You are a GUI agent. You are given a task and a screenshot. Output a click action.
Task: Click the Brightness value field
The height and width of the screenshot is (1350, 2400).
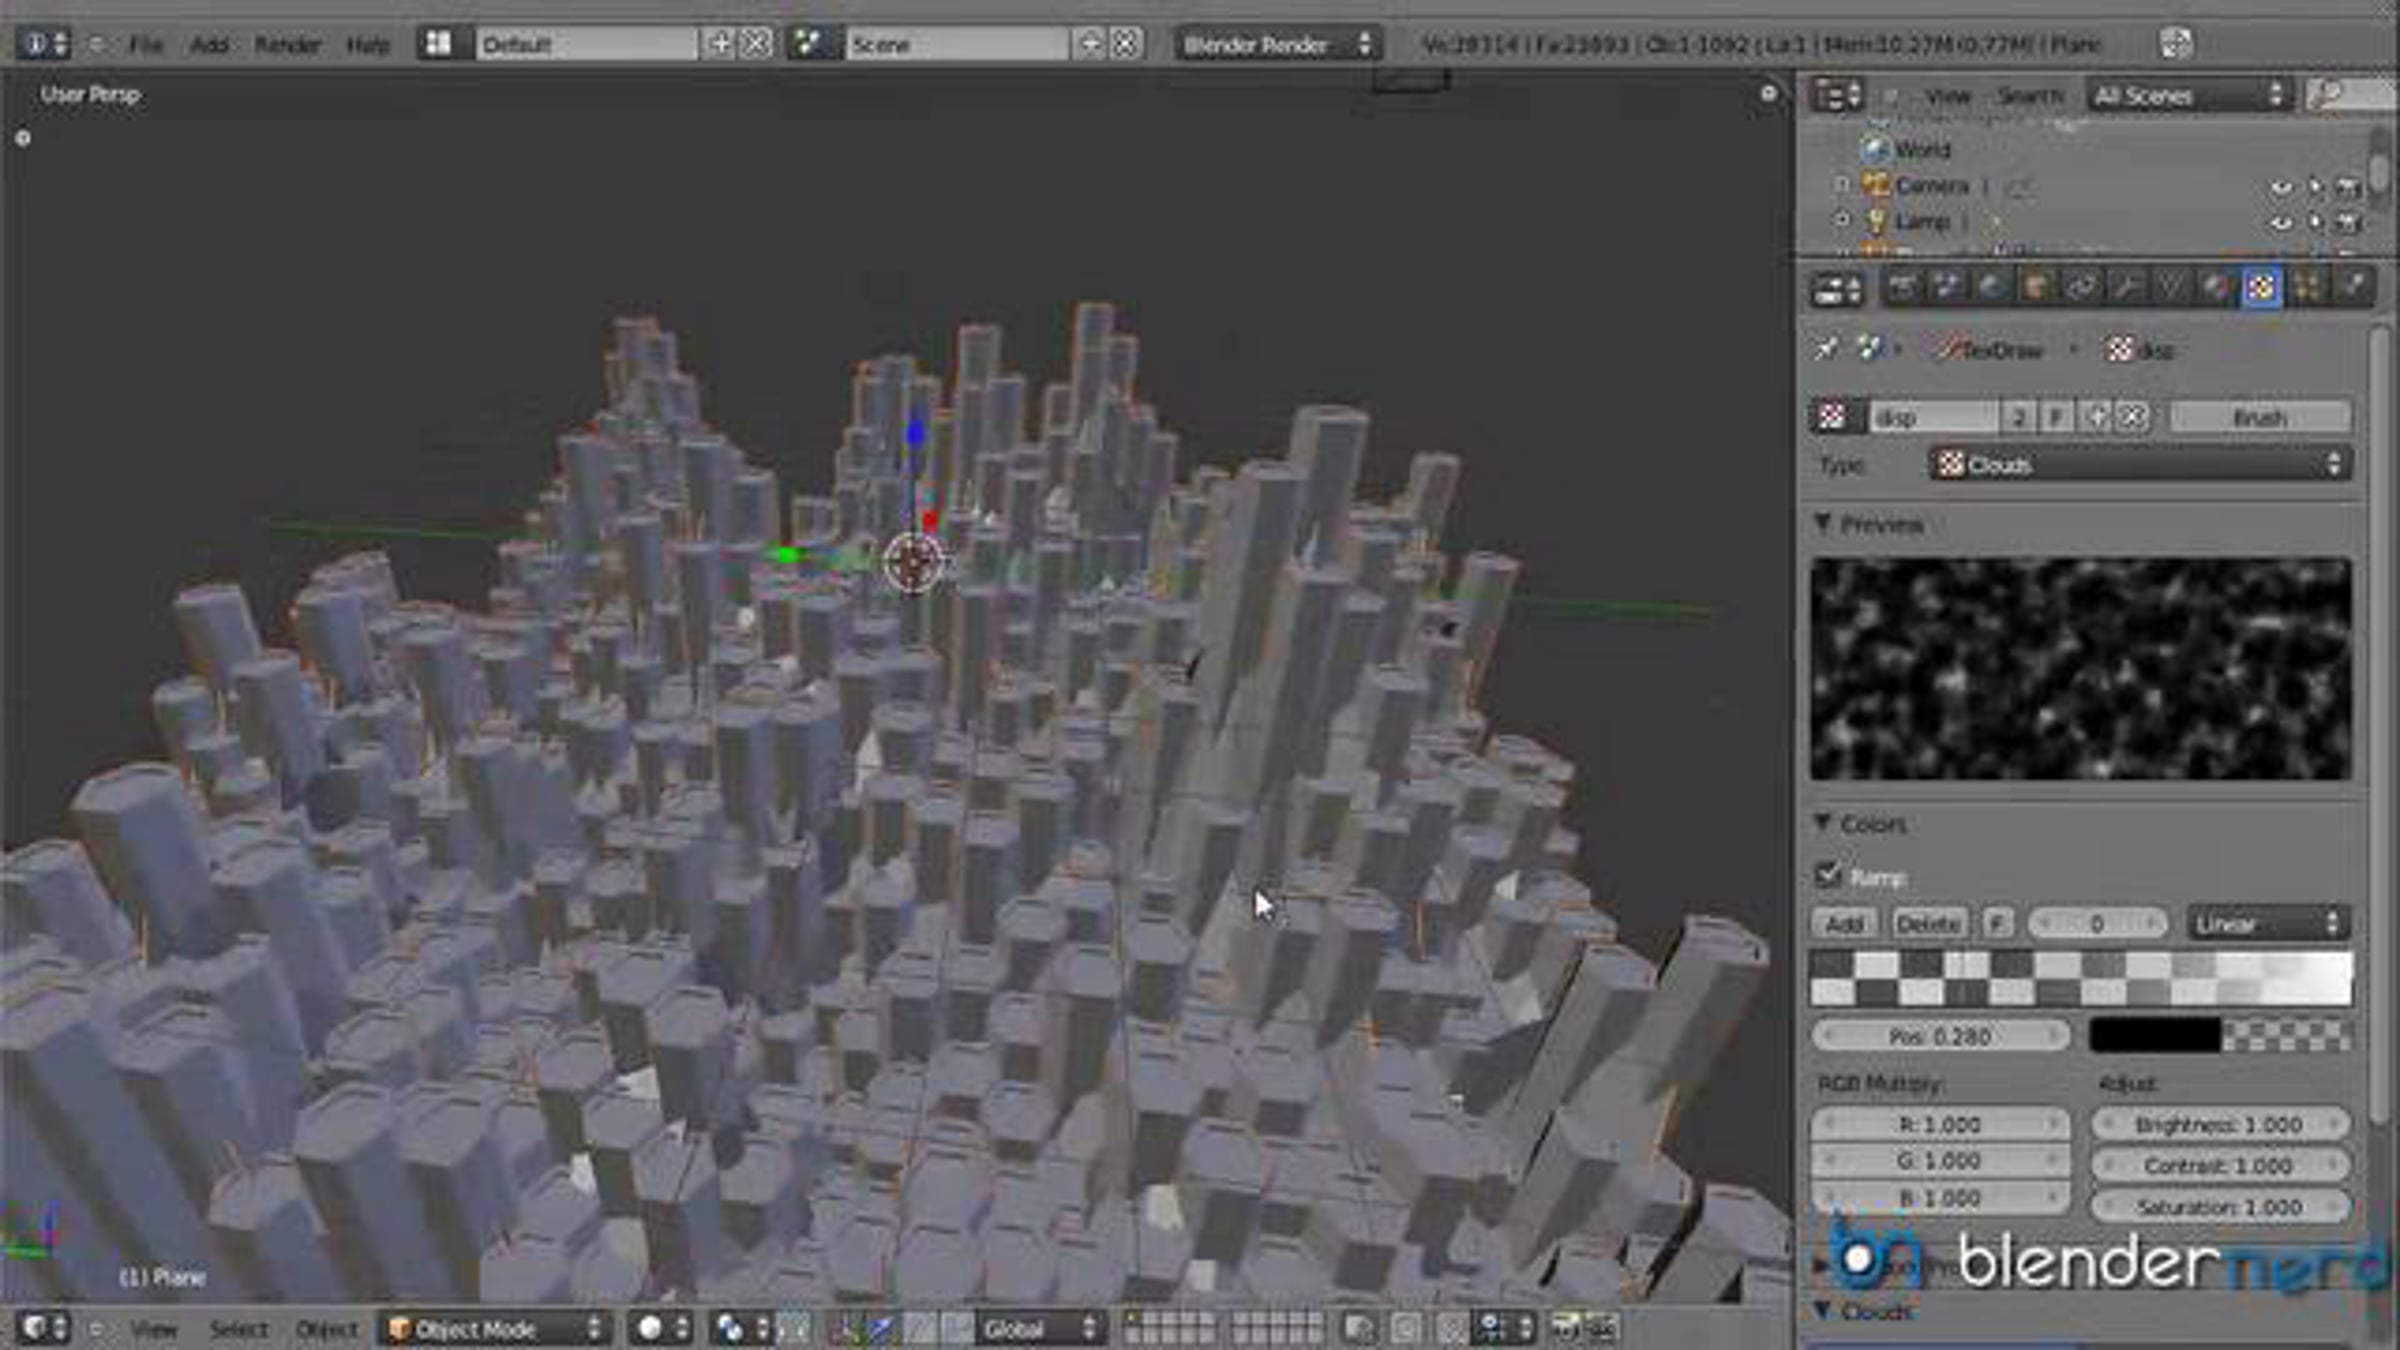2218,1125
